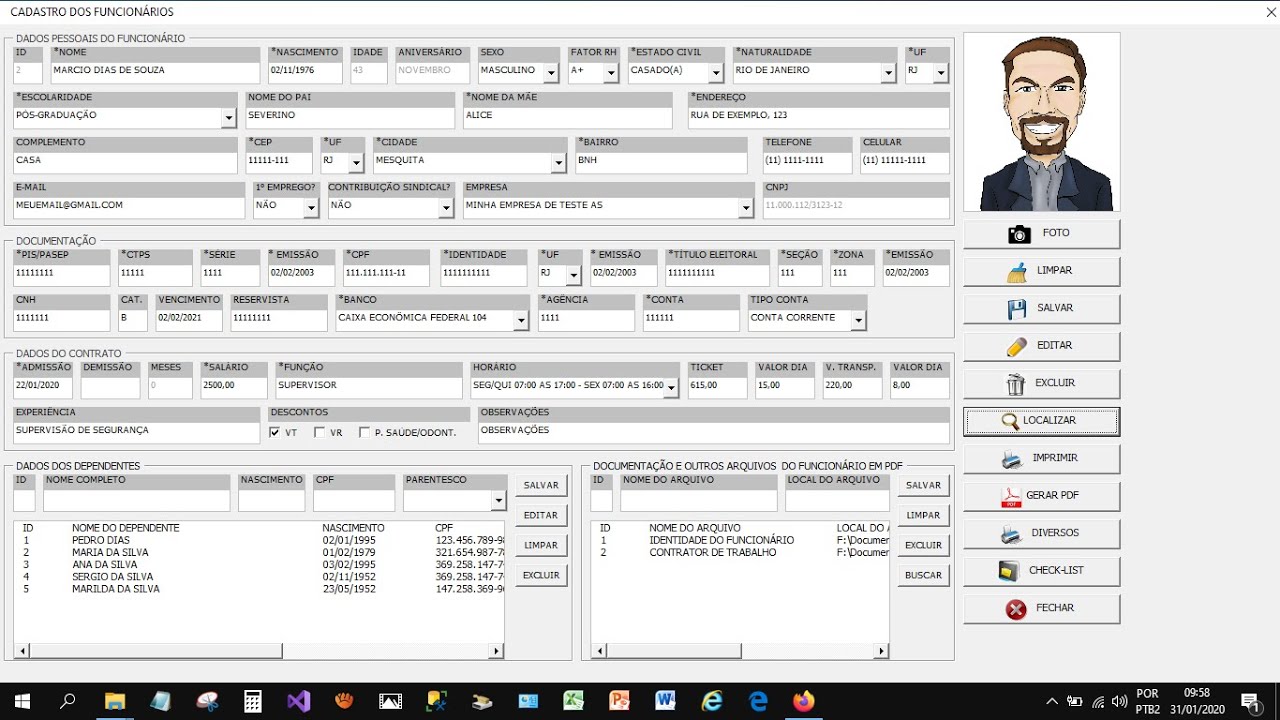Viewport: 1280px width, 720px height.
Task: Click the employee photo
Action: coord(1041,122)
